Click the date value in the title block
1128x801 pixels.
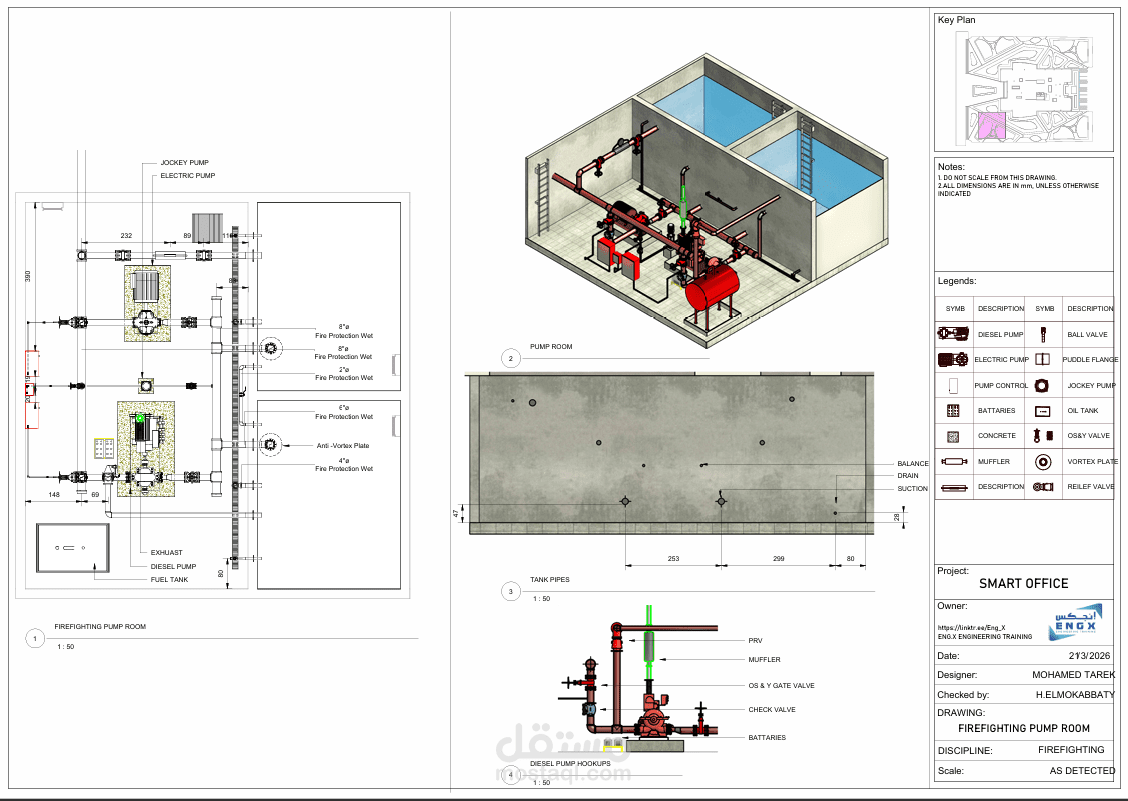point(1089,656)
